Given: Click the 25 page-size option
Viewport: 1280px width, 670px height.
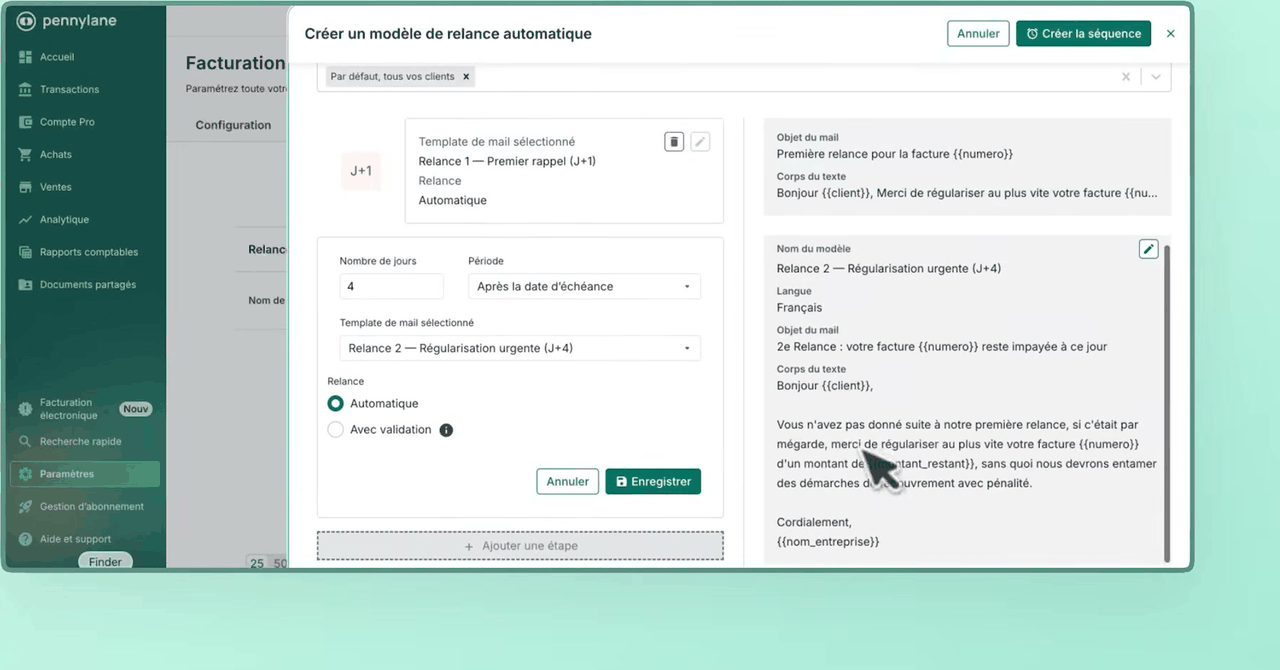Looking at the screenshot, I should point(257,563).
